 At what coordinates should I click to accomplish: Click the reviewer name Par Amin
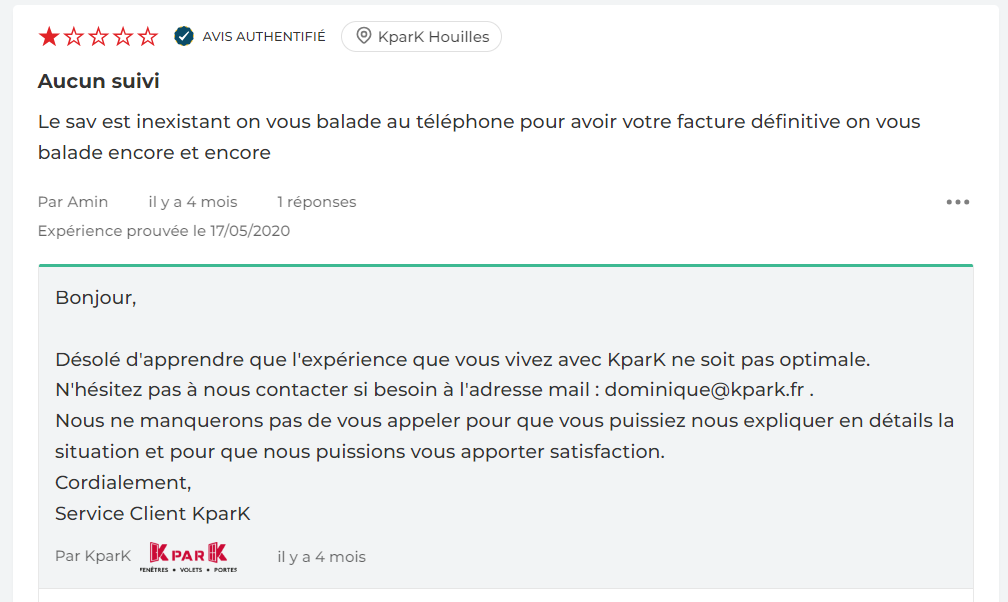pos(73,201)
